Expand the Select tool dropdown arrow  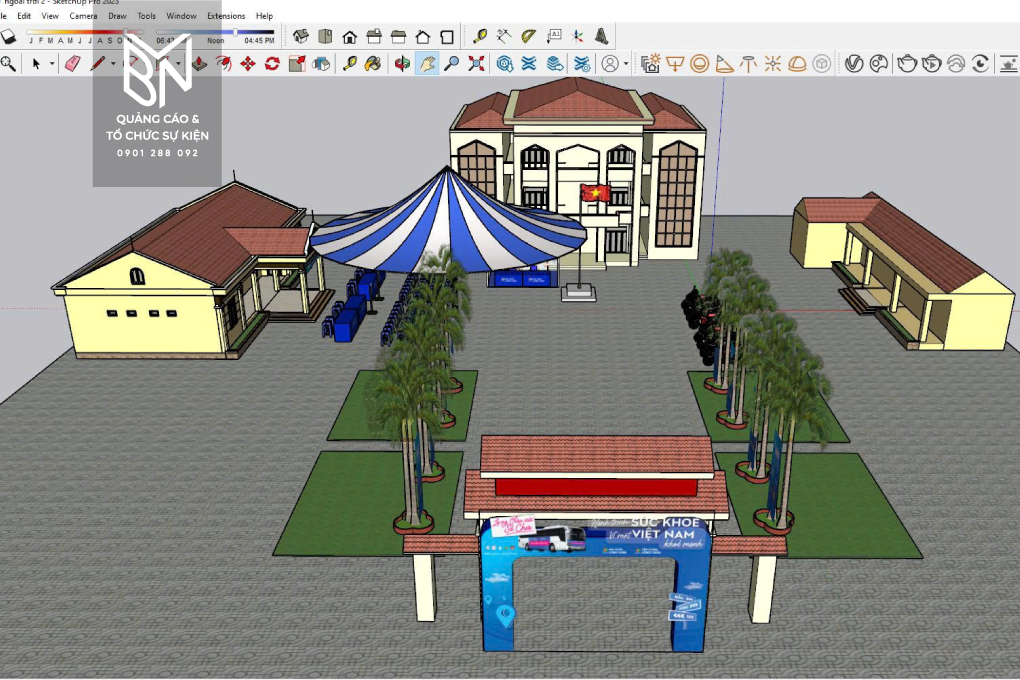[52, 64]
